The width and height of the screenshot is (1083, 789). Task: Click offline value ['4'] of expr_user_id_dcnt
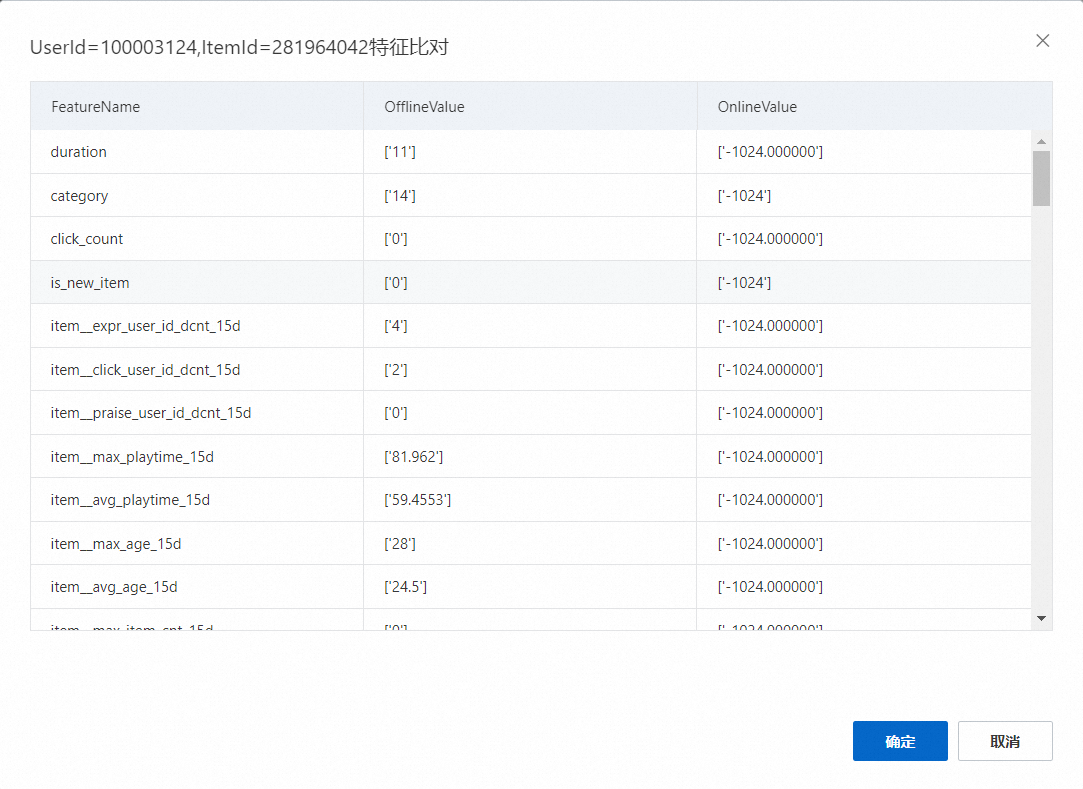click(x=396, y=326)
